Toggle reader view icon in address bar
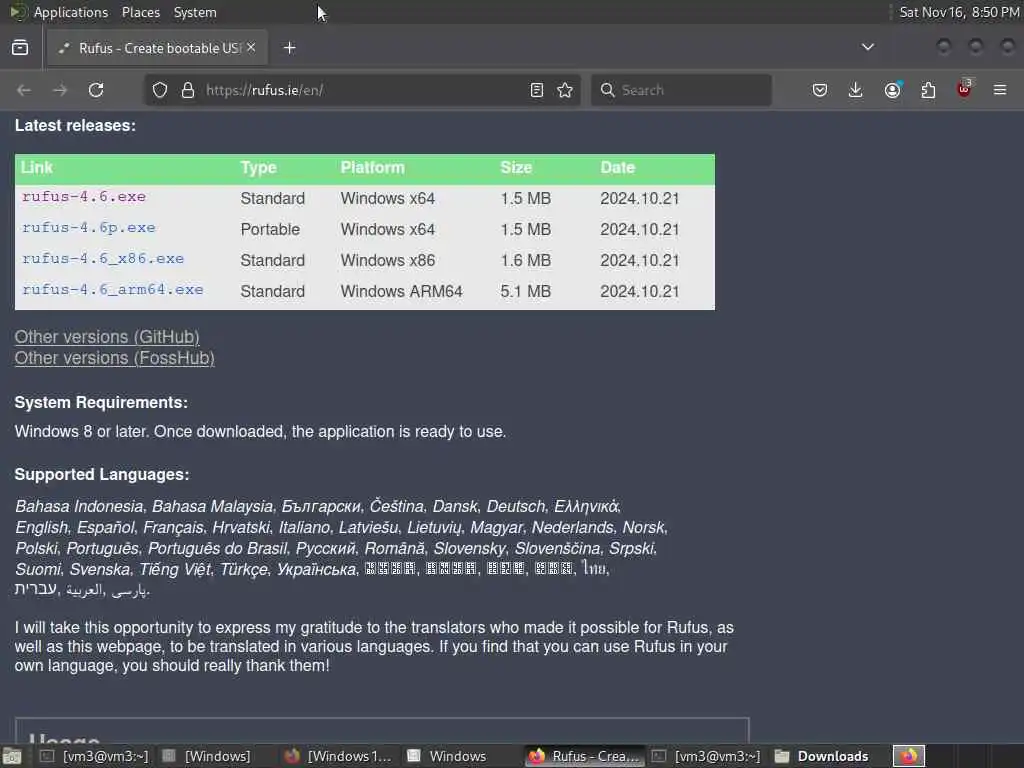 pyautogui.click(x=537, y=90)
